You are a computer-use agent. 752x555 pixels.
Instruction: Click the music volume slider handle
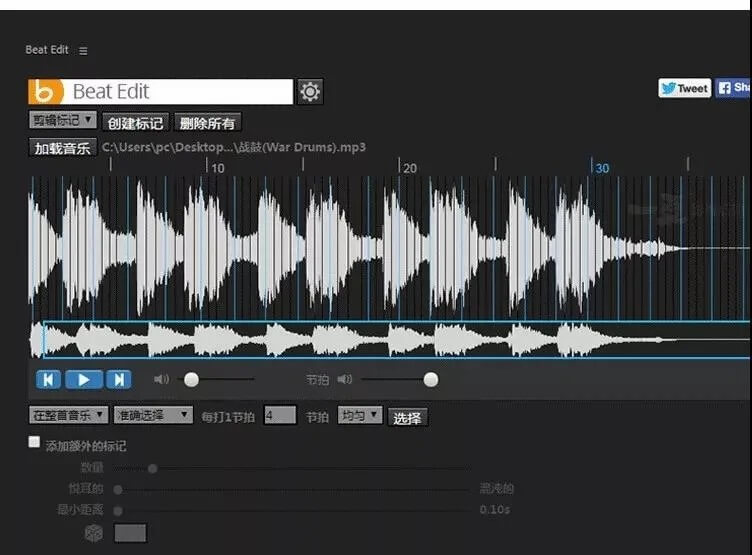(191, 380)
